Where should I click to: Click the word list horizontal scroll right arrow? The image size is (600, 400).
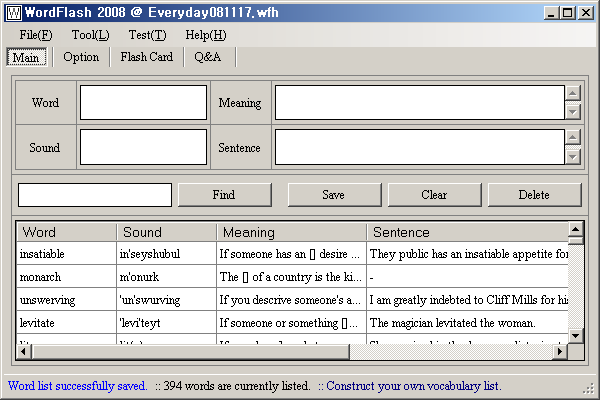pyautogui.click(x=560, y=351)
